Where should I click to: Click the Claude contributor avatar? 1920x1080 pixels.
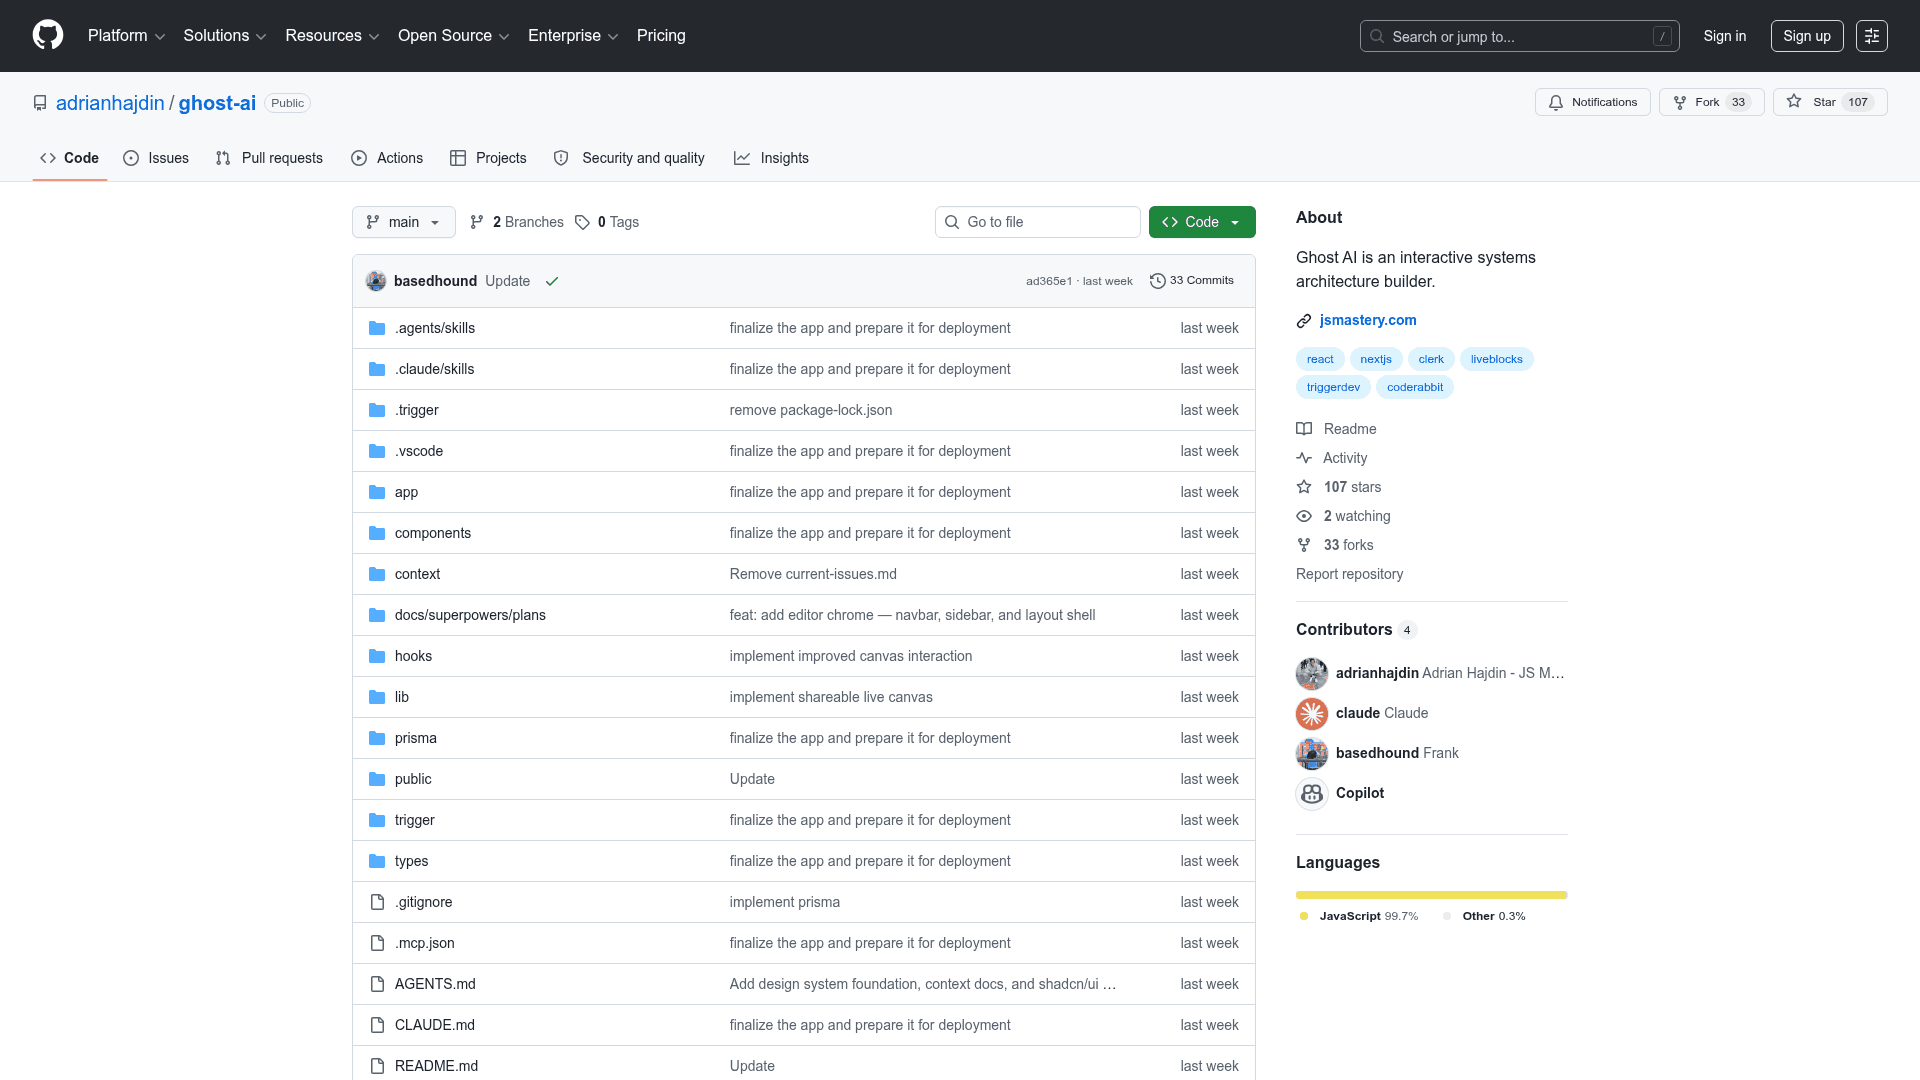[1312, 713]
